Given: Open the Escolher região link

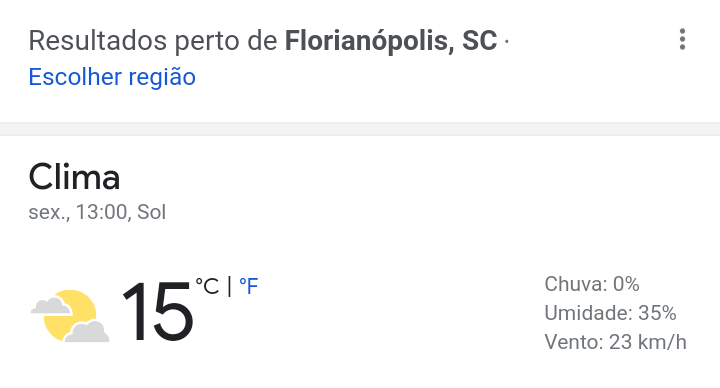Looking at the screenshot, I should (112, 77).
